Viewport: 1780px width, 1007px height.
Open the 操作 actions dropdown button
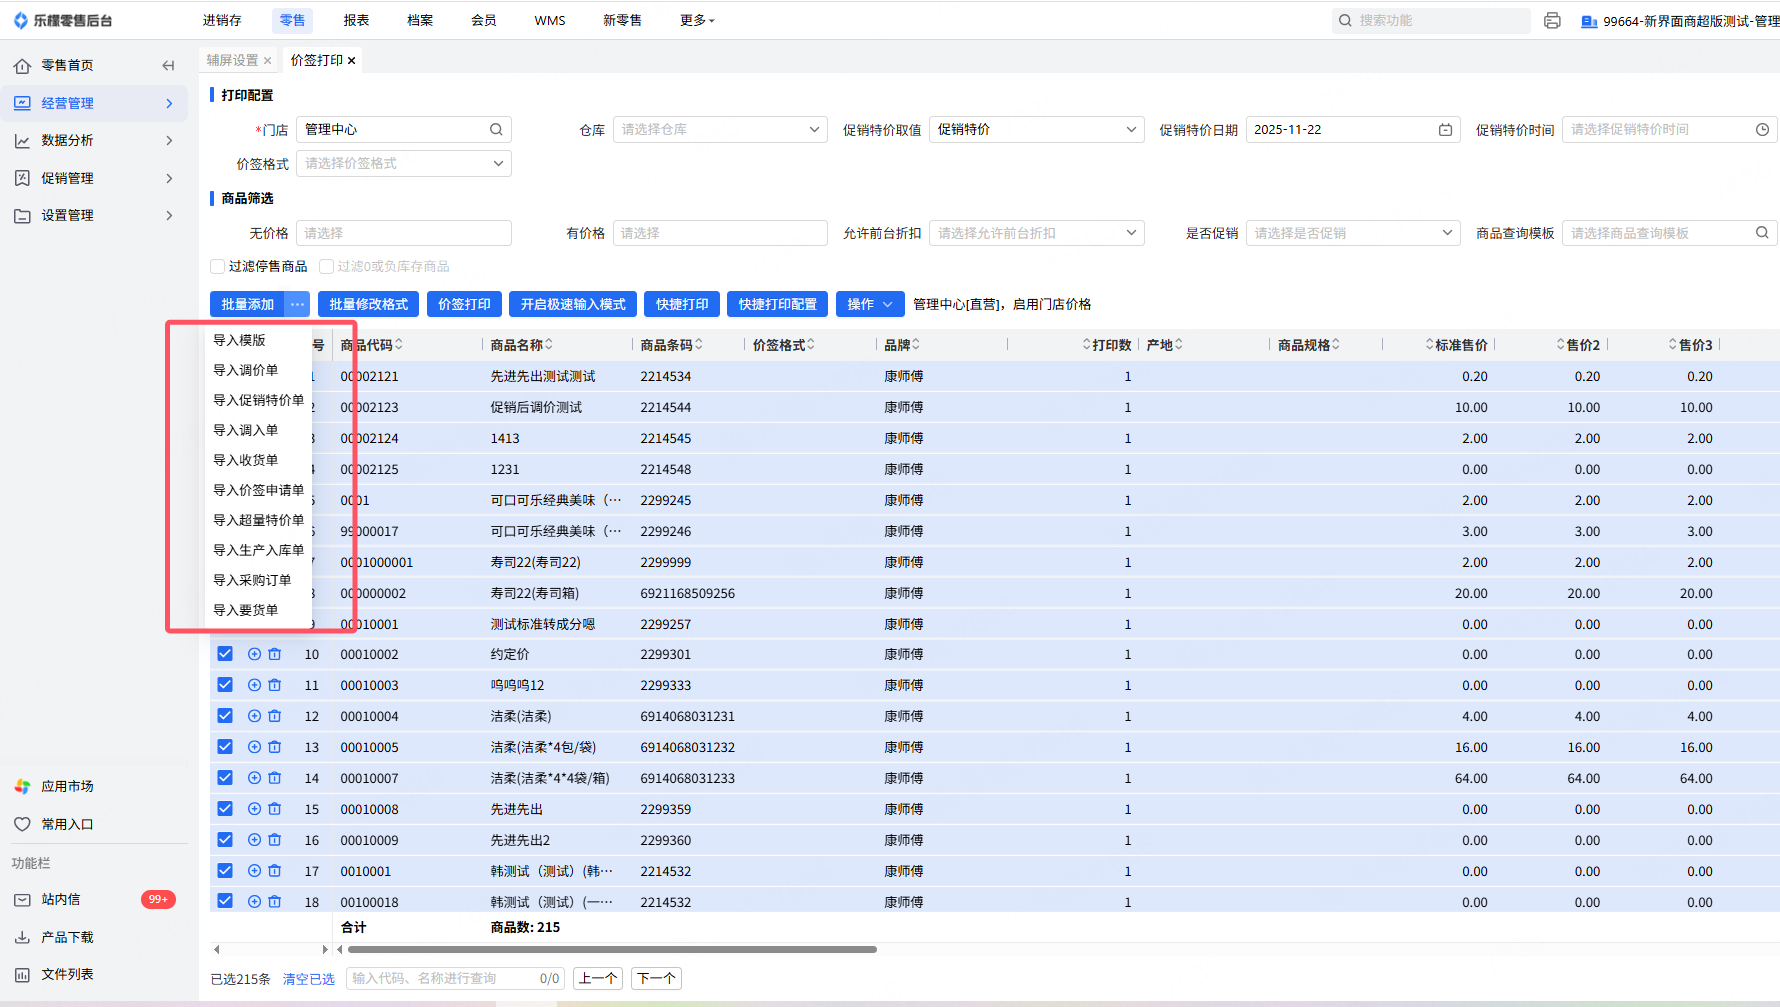(869, 305)
